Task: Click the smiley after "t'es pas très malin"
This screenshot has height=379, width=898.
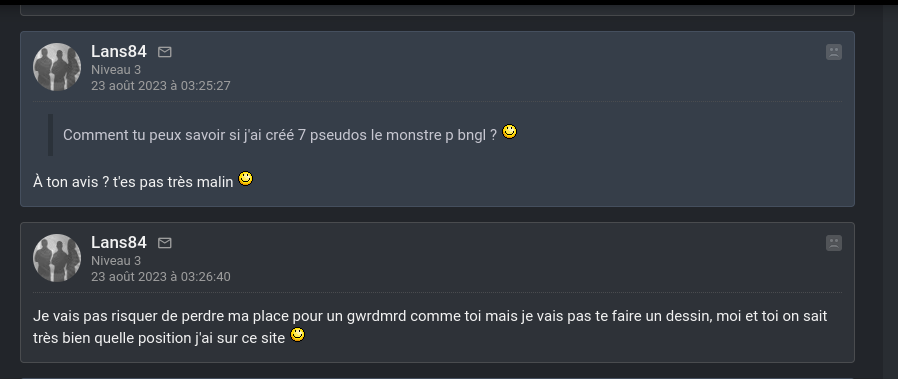Action: 245,179
